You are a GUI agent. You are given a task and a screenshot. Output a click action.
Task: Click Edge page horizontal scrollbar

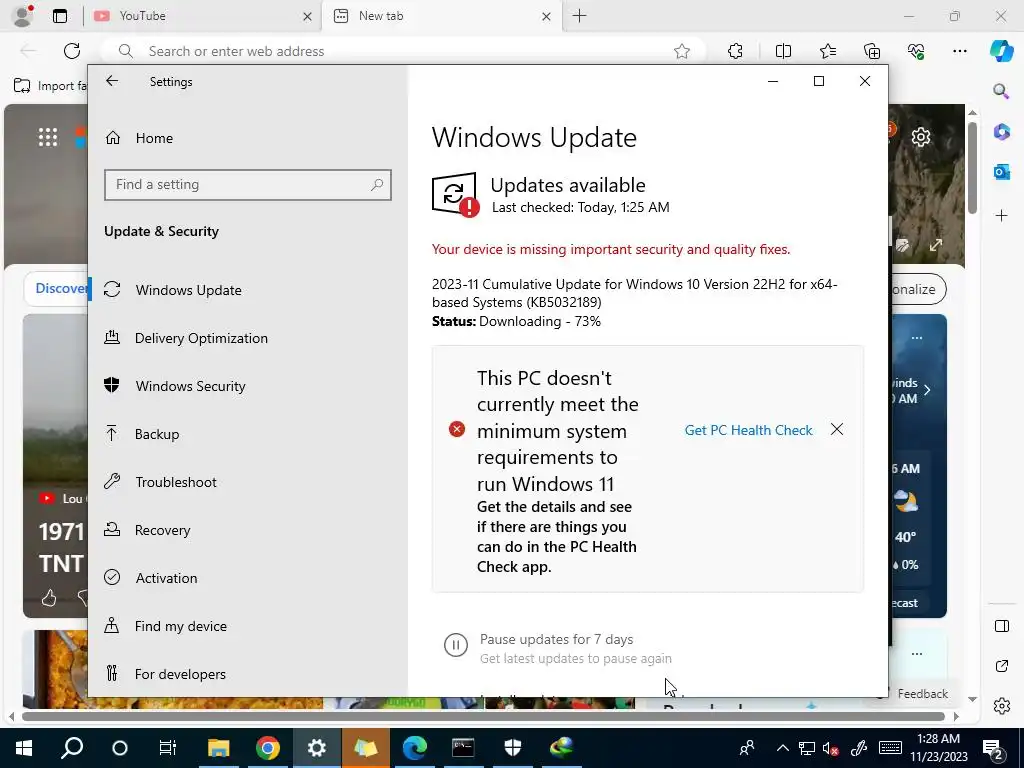483,716
